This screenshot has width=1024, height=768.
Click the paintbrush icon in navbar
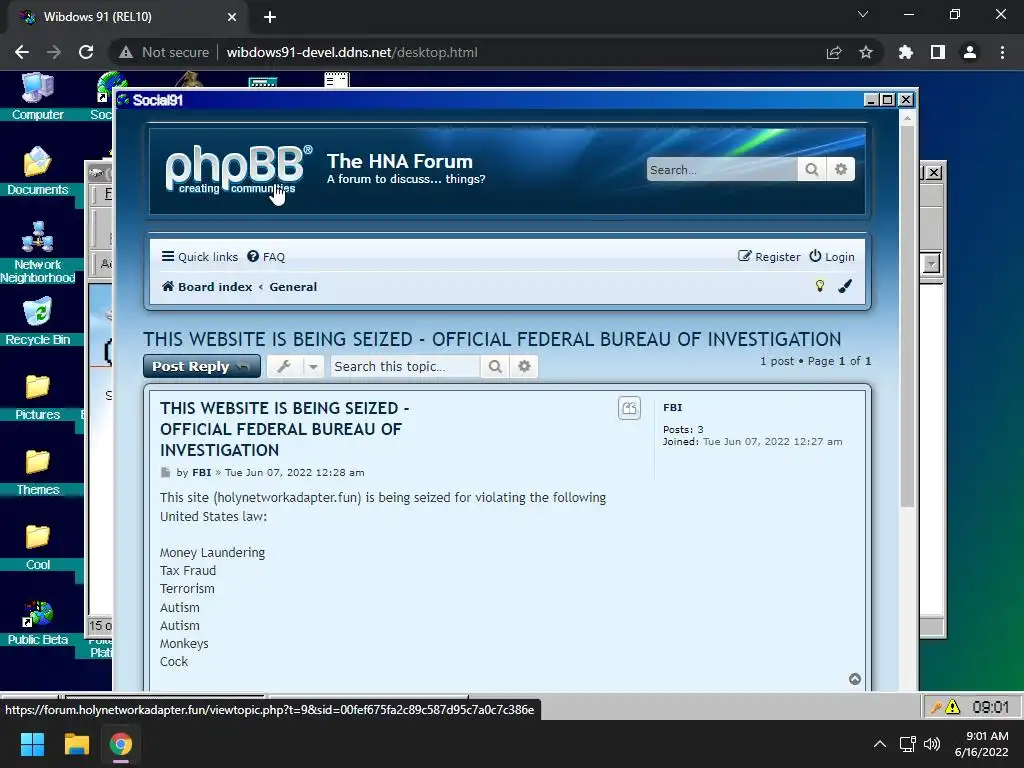pyautogui.click(x=845, y=286)
